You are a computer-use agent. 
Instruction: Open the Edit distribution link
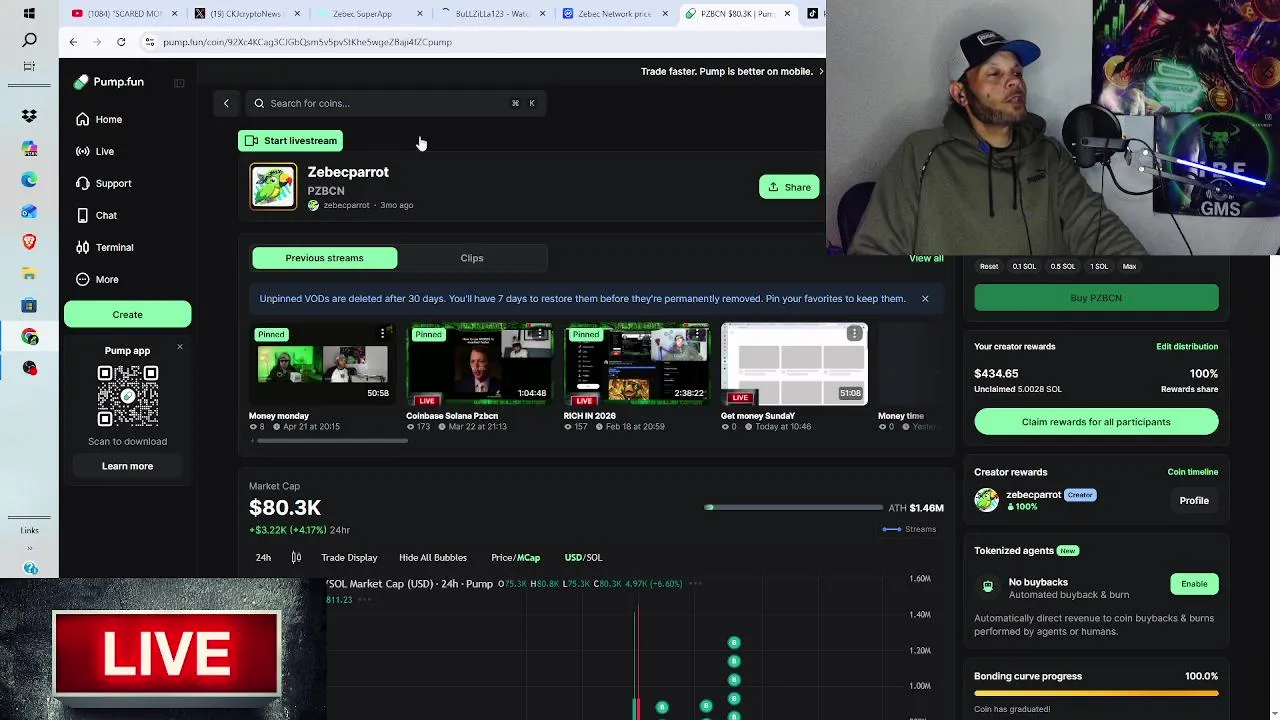(x=1187, y=346)
